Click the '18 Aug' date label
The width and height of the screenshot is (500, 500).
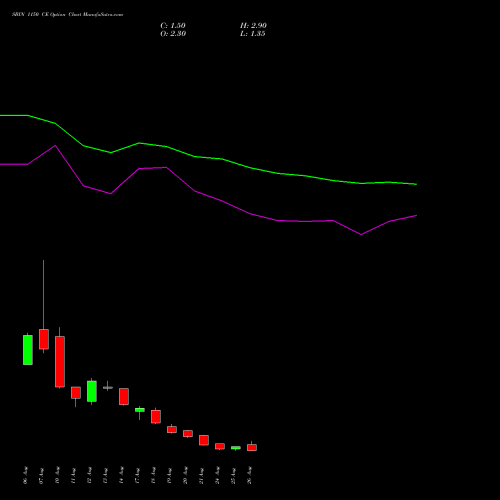pyautogui.click(x=154, y=475)
